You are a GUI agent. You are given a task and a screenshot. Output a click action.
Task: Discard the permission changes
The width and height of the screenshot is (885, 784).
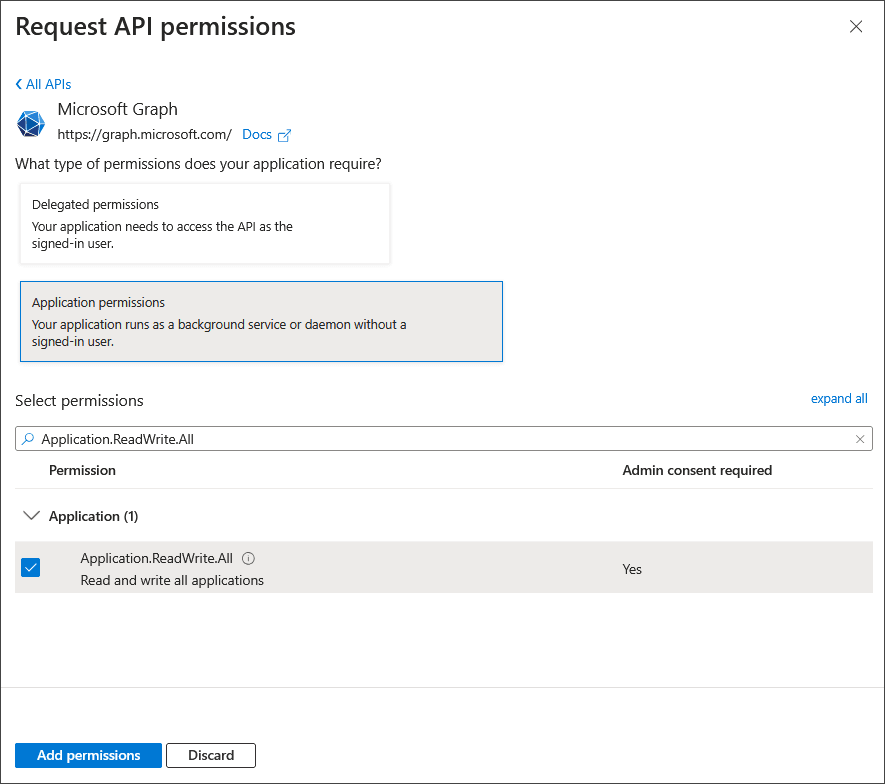(x=210, y=755)
